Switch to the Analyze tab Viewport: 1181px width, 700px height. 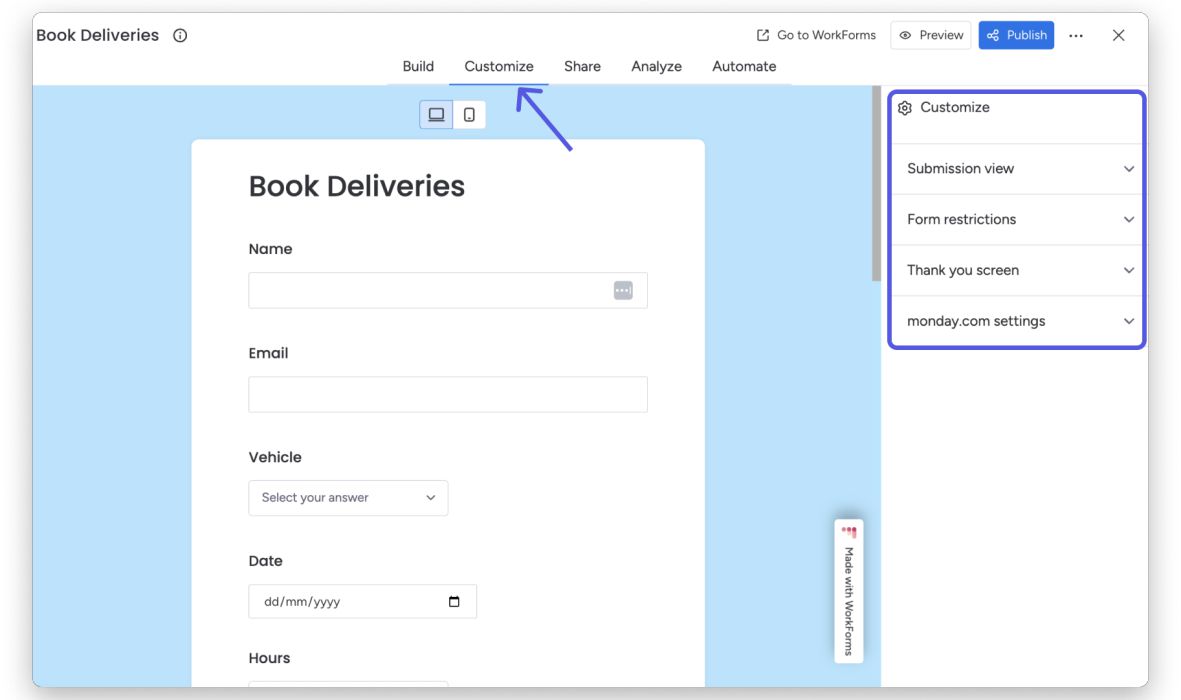point(656,66)
